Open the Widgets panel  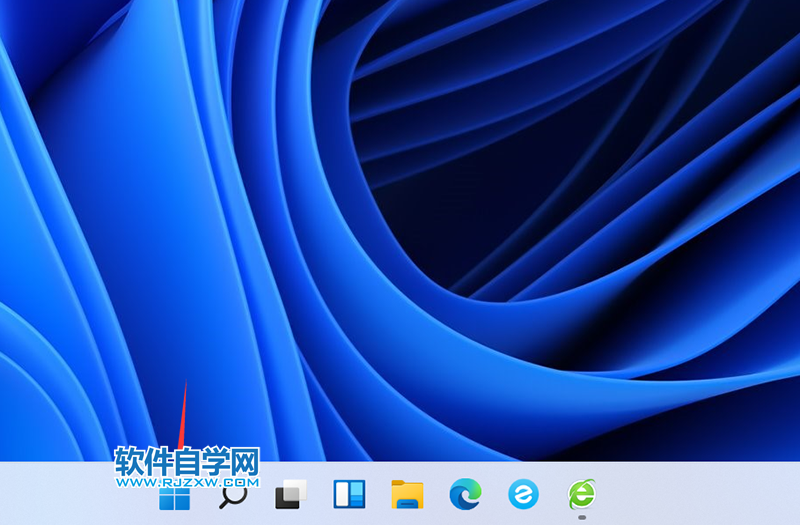[349, 494]
